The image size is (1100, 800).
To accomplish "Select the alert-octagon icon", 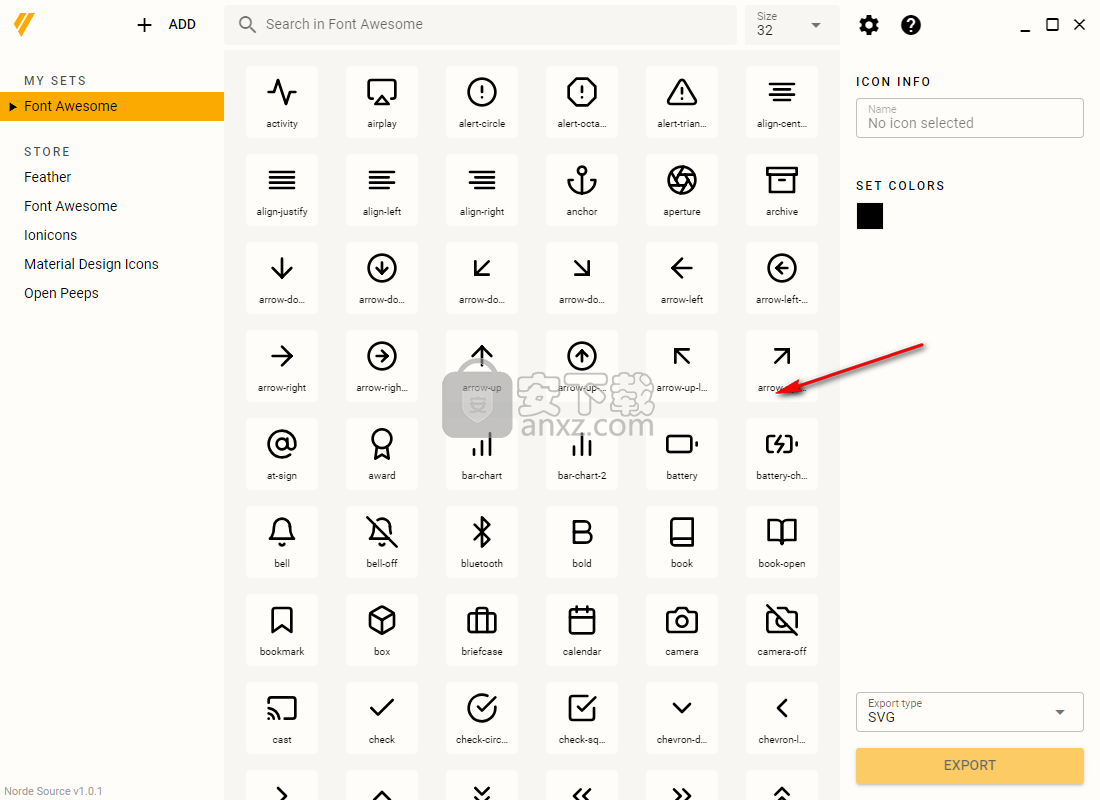I will point(582,102).
